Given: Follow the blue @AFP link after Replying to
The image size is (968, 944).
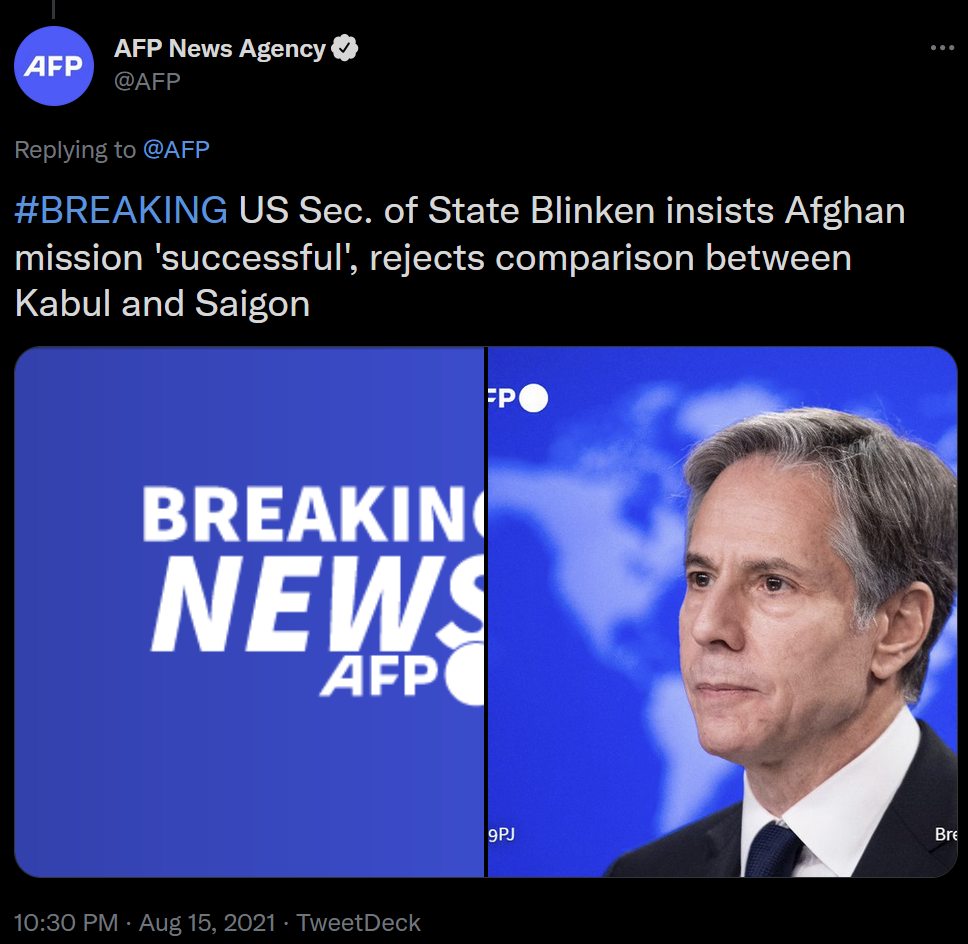Looking at the screenshot, I should coord(176,150).
